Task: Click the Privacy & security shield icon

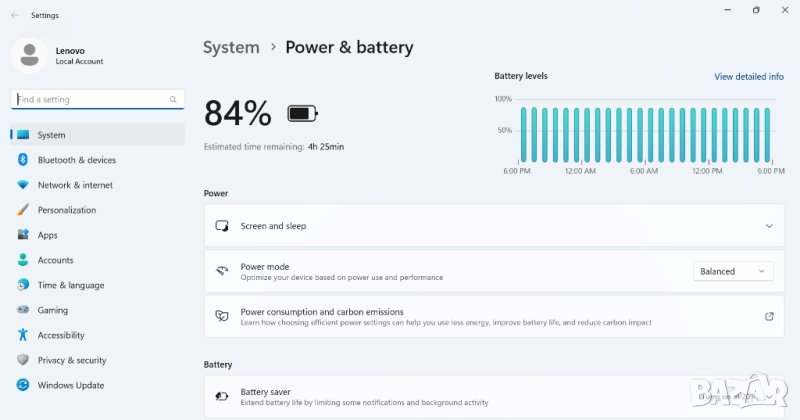Action: [x=23, y=360]
